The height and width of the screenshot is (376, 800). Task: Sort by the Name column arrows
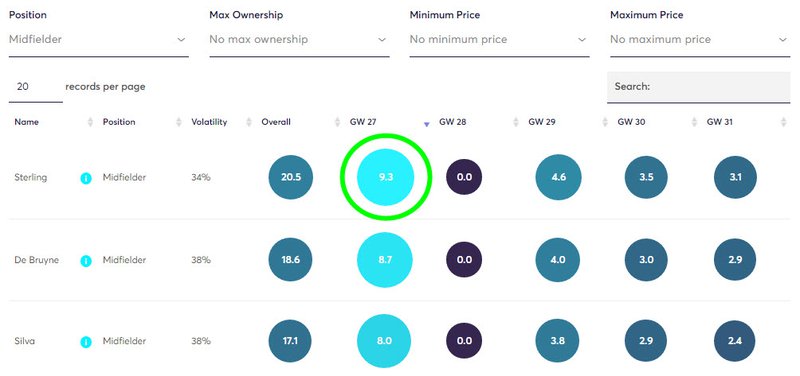90,122
